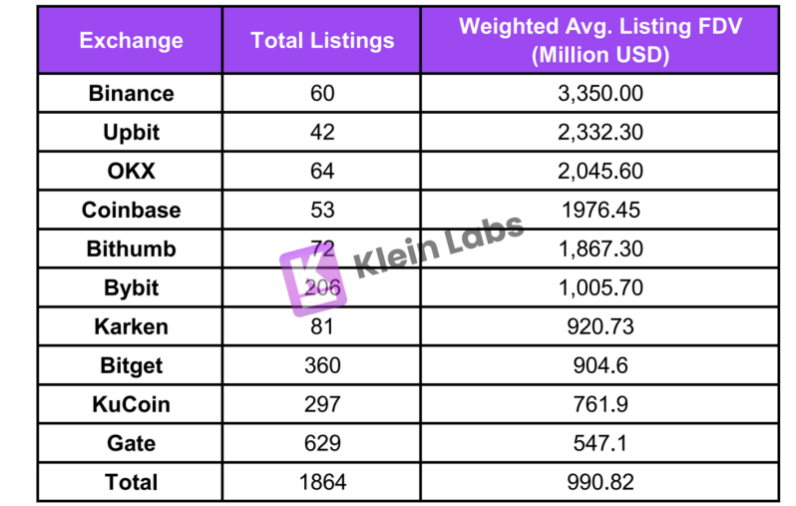This screenshot has height=506, width=796.
Task: Click the Weighted Avg. Listing FDV header
Action: click(600, 41)
